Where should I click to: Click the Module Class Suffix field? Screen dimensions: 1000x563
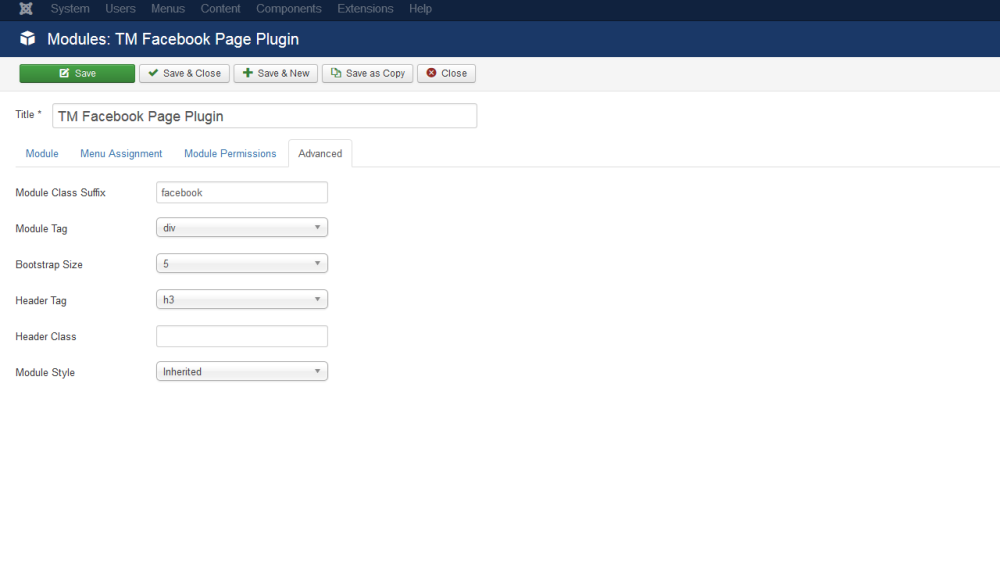242,193
